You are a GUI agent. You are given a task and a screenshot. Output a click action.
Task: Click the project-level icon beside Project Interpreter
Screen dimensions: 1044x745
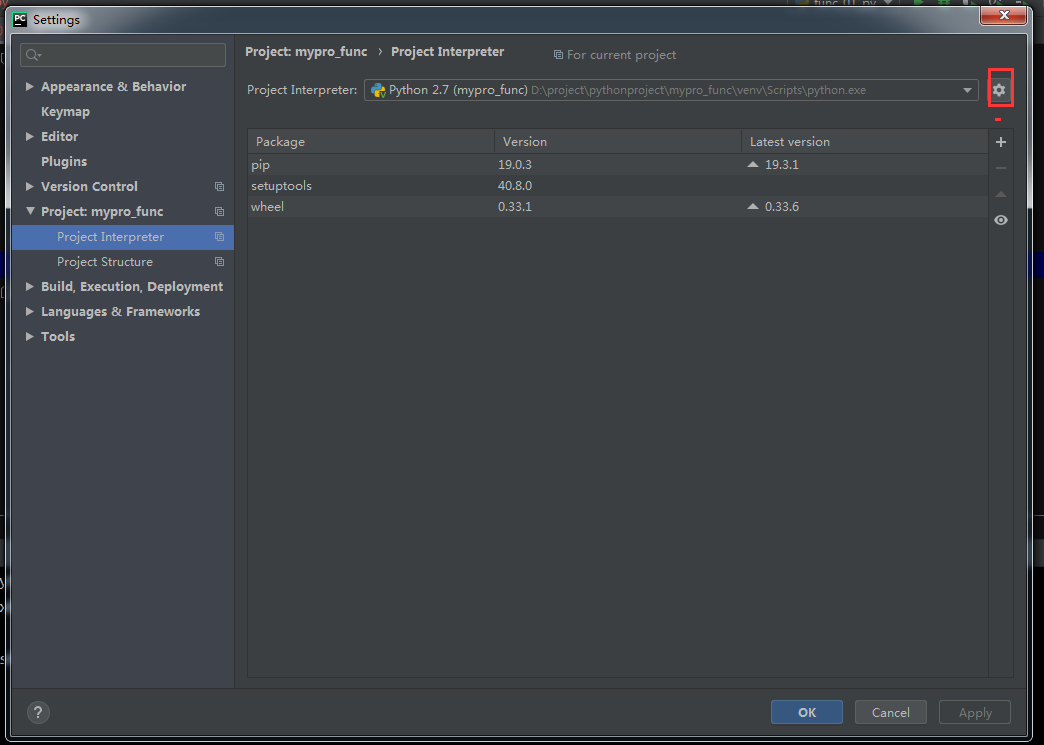point(219,237)
